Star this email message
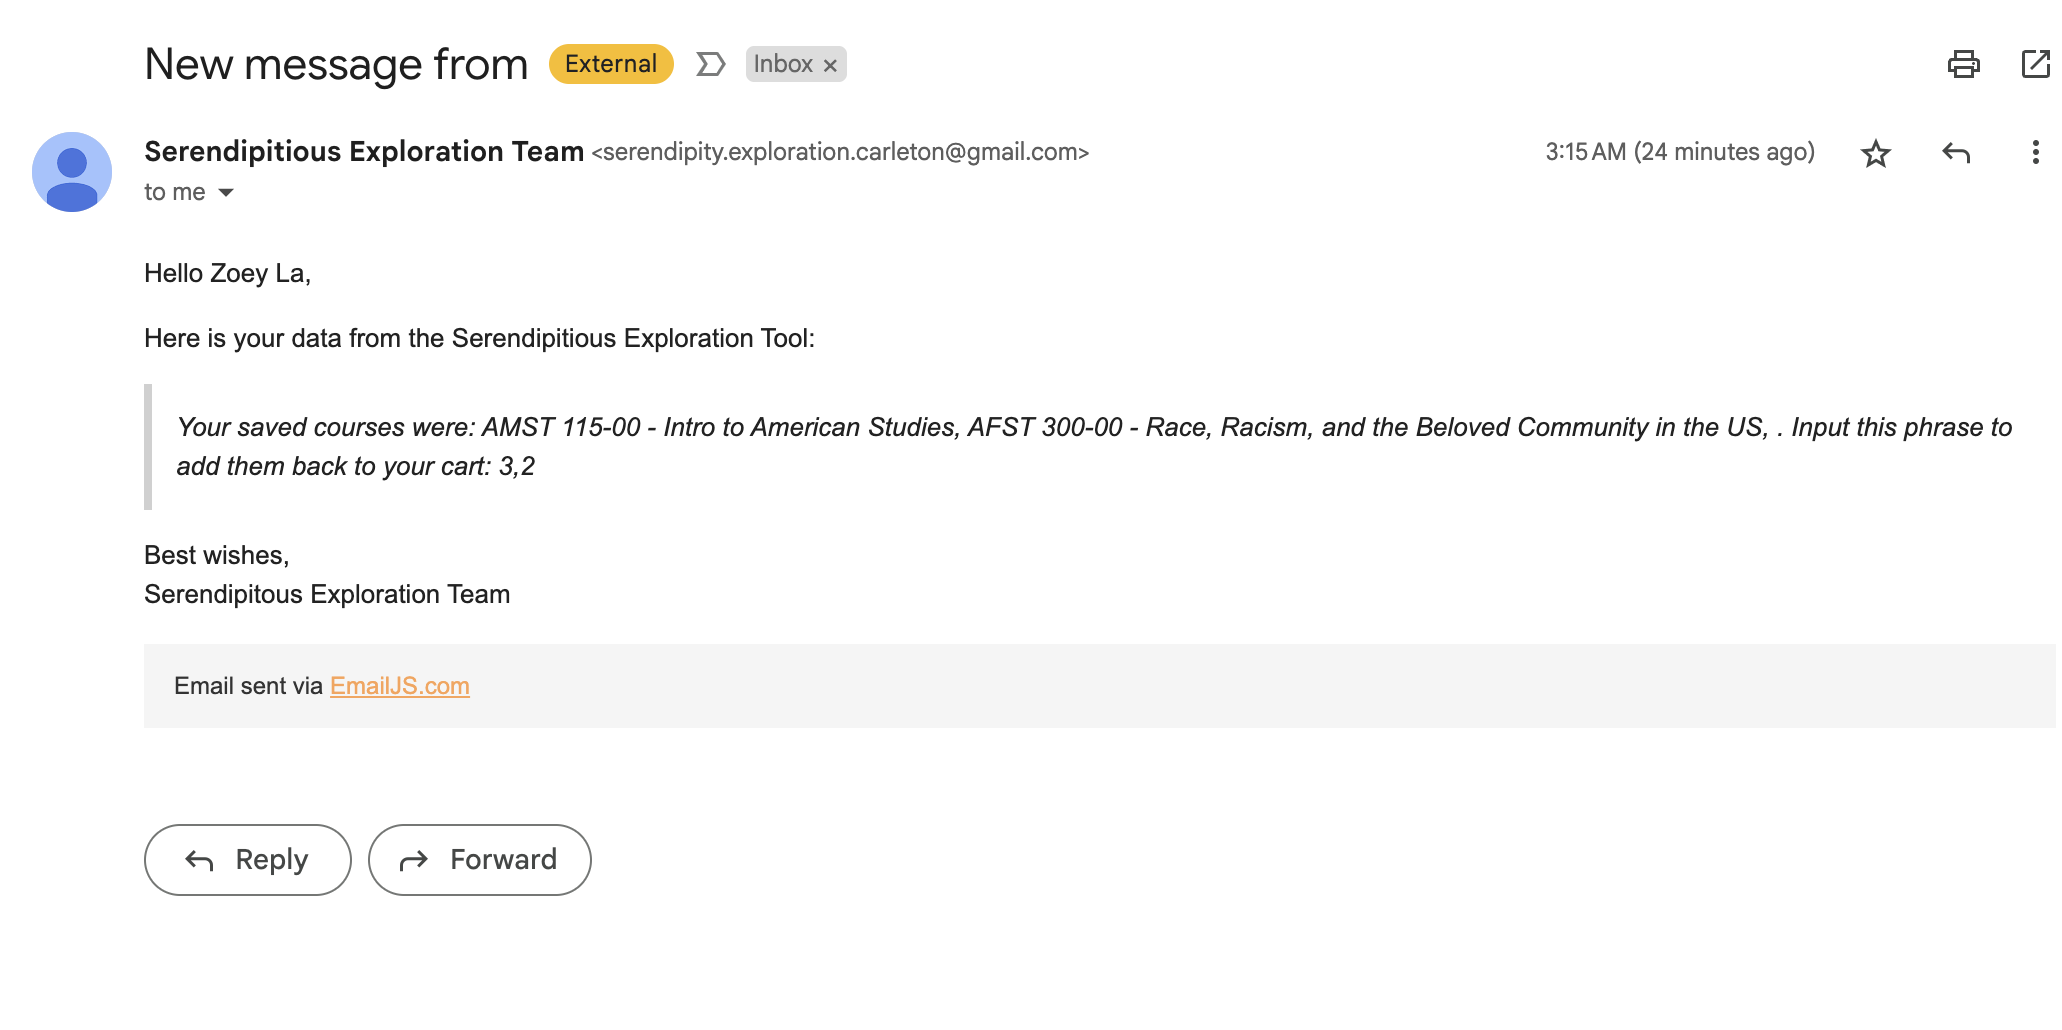Image resolution: width=2062 pixels, height=1030 pixels. [x=1876, y=153]
